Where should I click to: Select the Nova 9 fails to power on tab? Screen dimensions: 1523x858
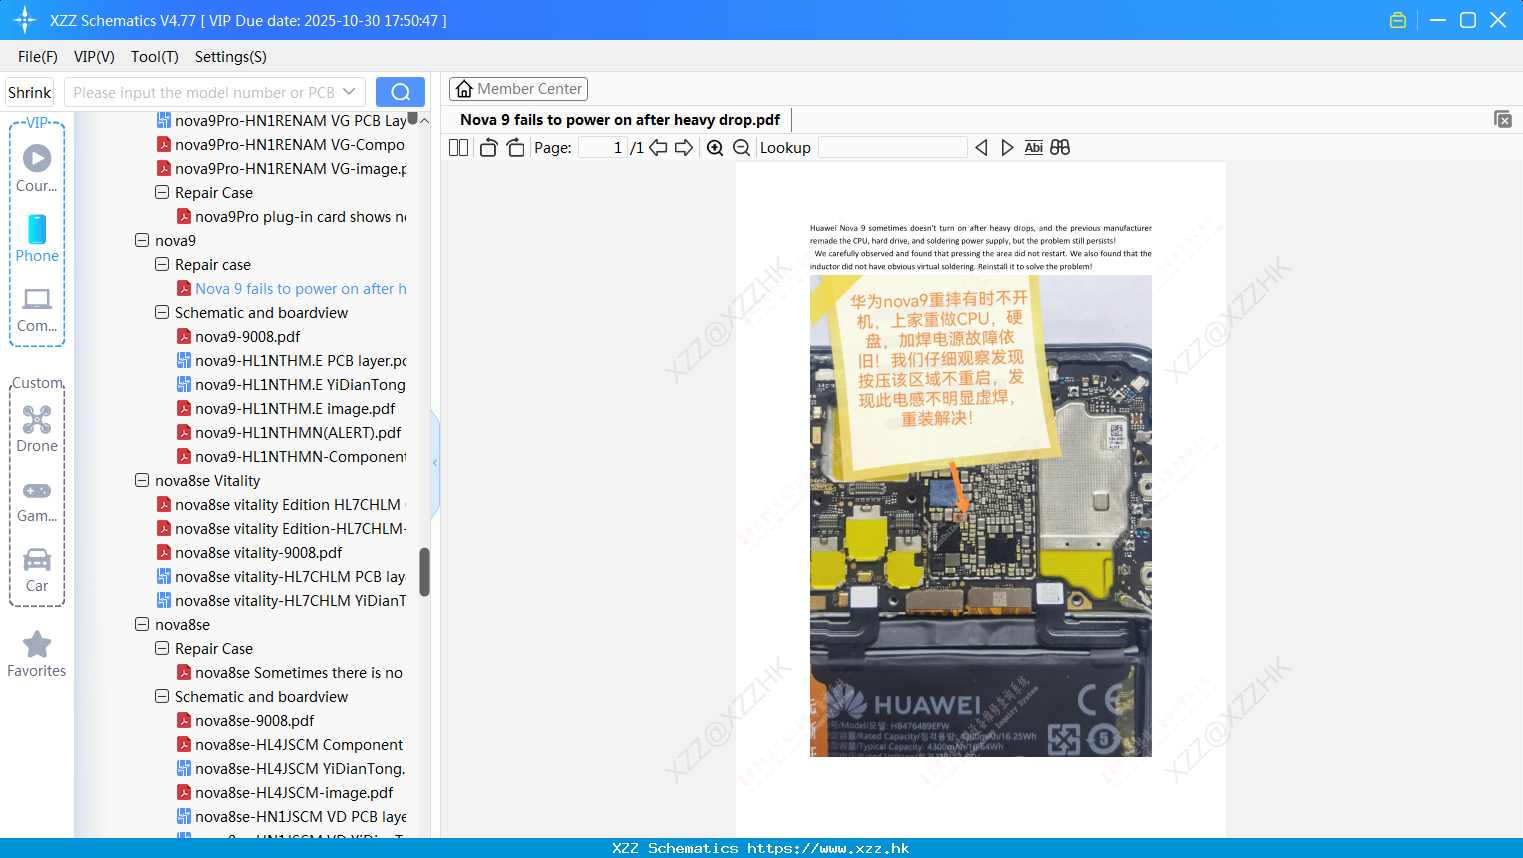[620, 120]
